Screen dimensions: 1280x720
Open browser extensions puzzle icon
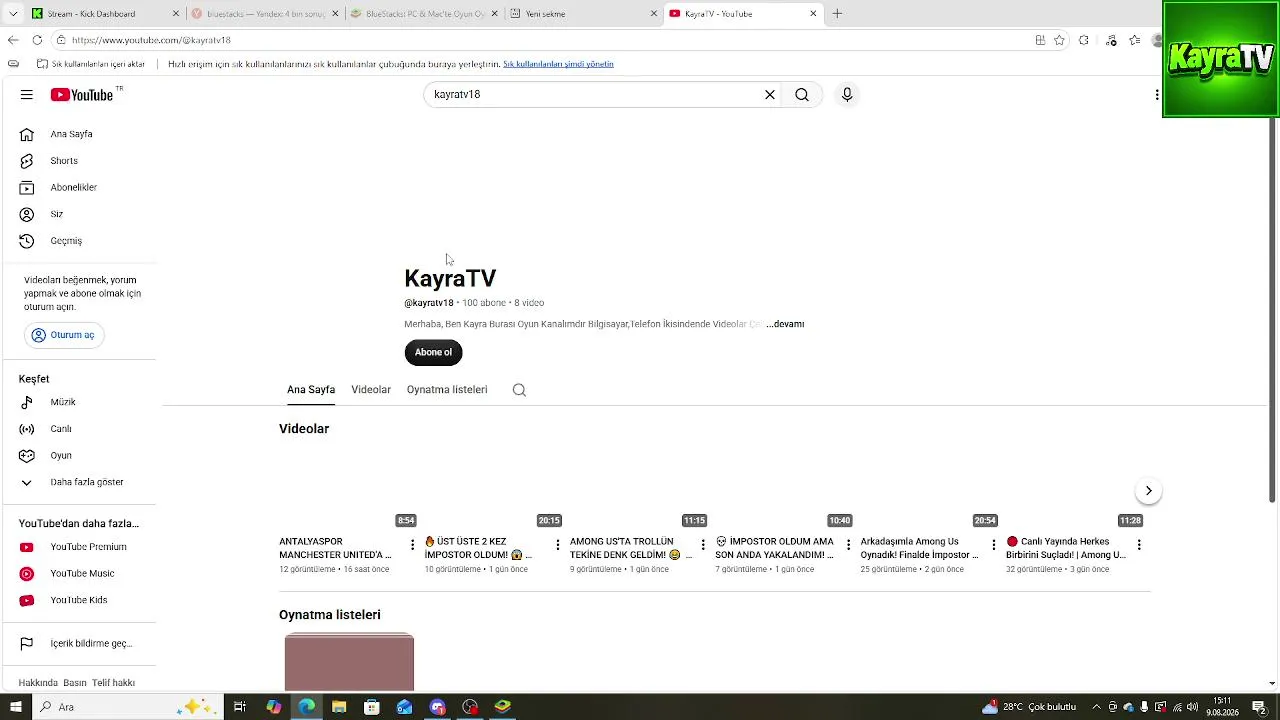tap(1084, 40)
